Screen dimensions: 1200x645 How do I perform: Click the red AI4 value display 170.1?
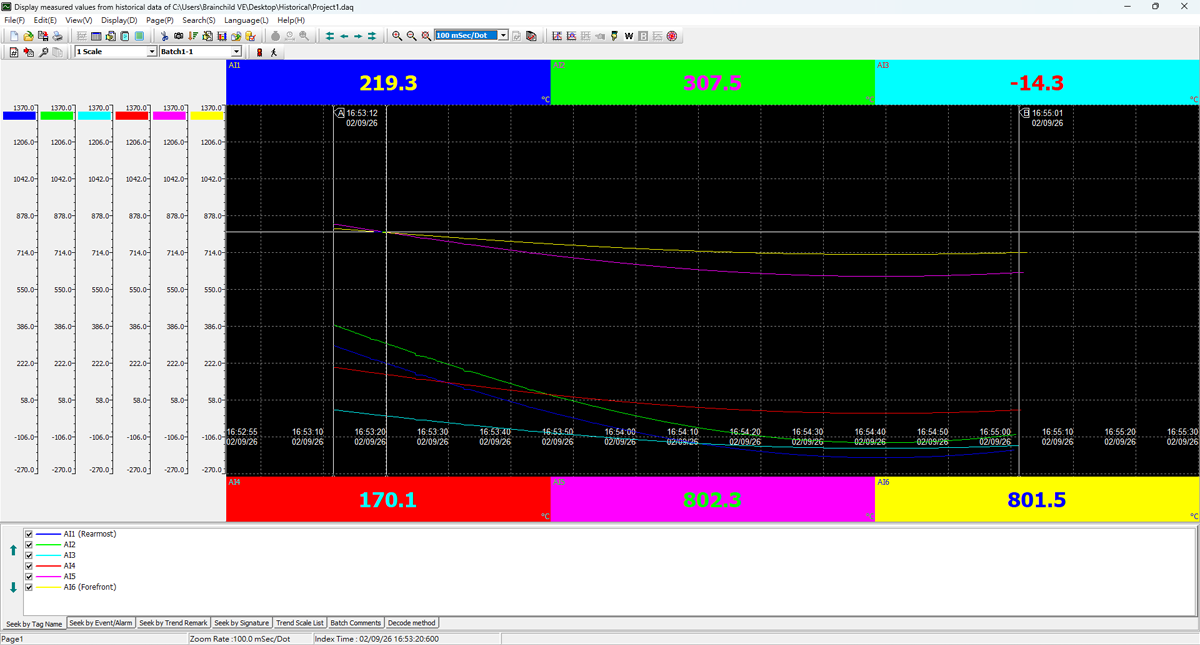(x=388, y=499)
